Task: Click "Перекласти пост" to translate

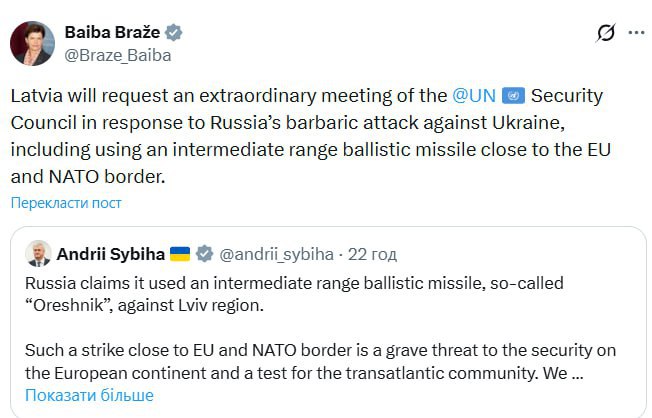Action: click(x=66, y=203)
